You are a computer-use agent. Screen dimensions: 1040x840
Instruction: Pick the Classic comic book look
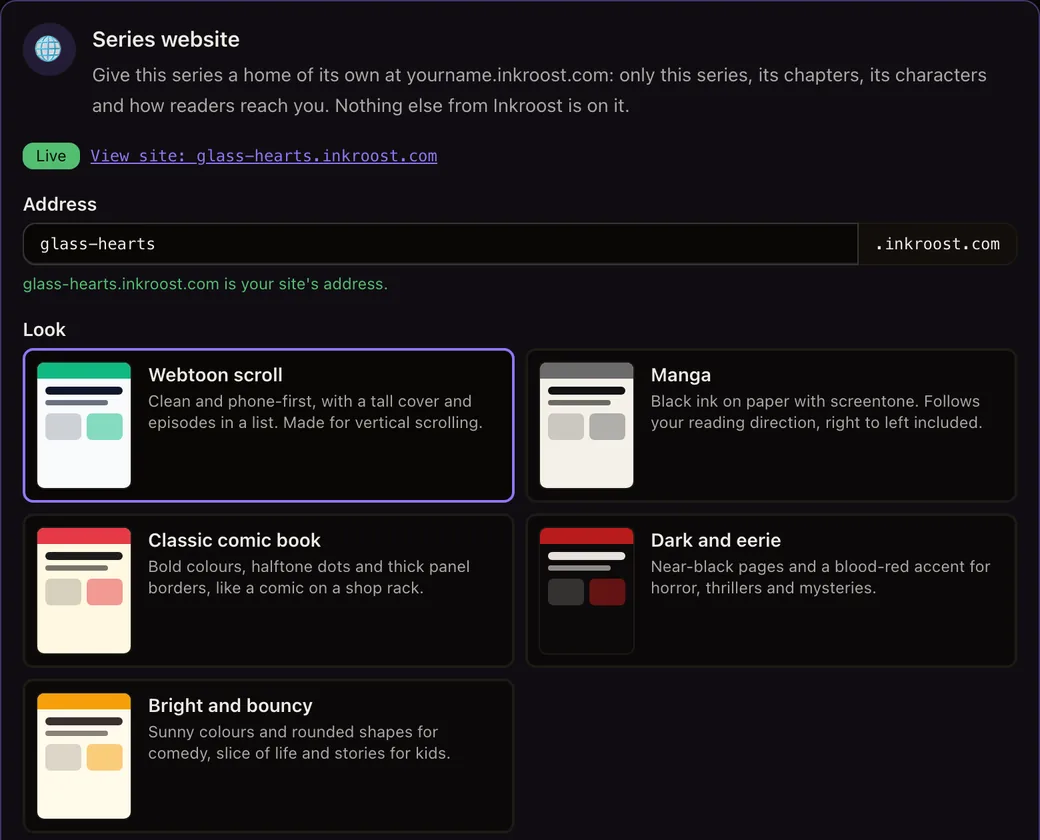[269, 591]
